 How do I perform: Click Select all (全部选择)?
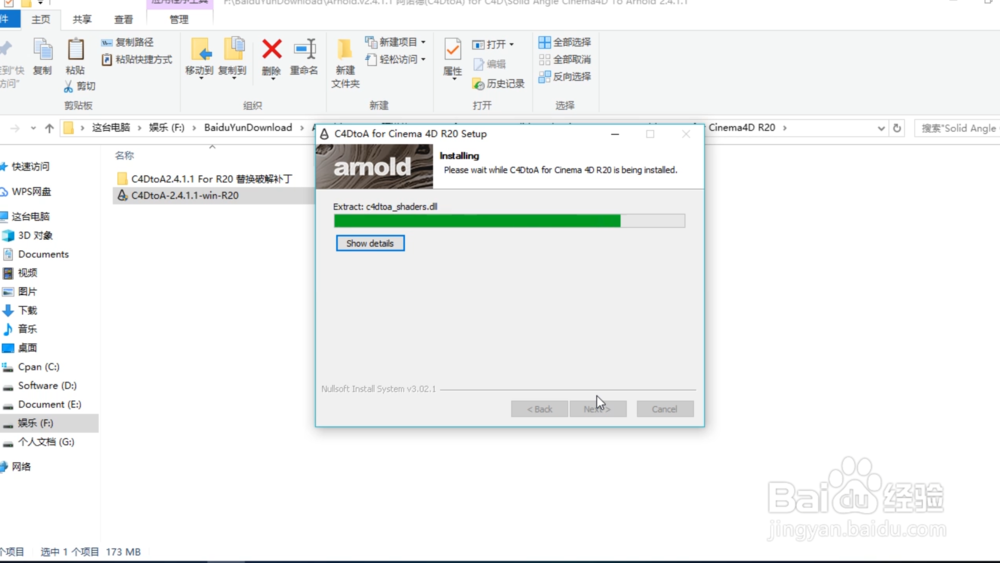coord(565,42)
